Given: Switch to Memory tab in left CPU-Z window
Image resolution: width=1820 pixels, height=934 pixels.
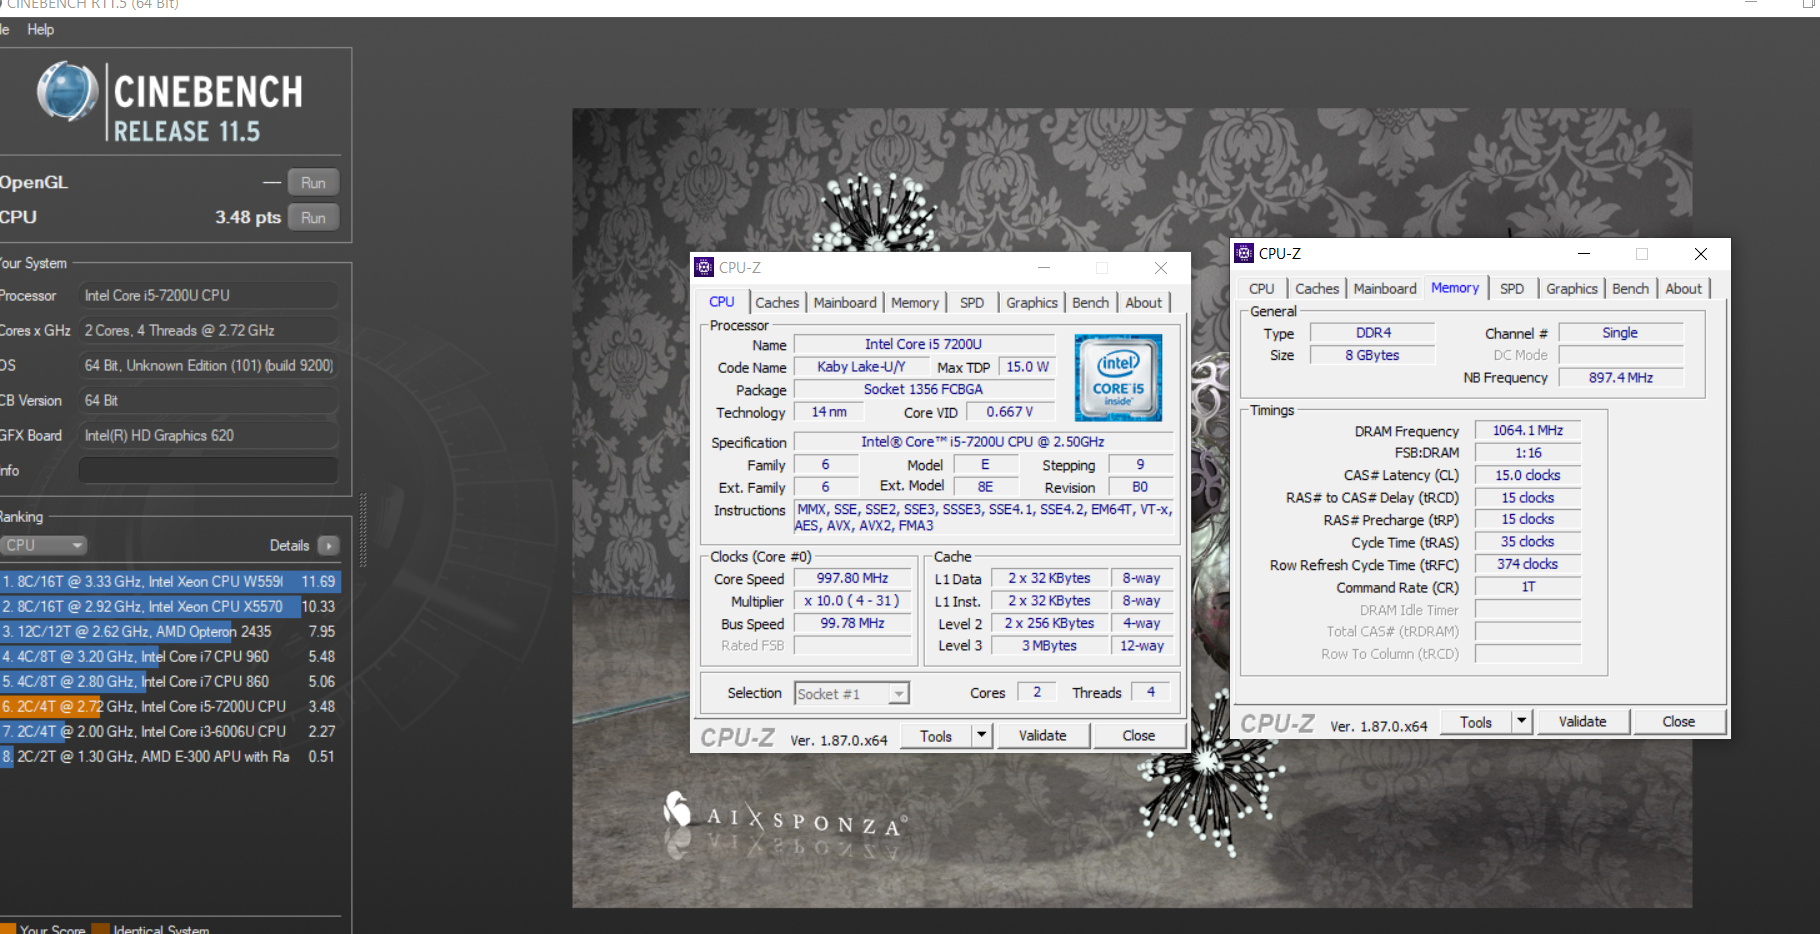Looking at the screenshot, I should (x=915, y=303).
